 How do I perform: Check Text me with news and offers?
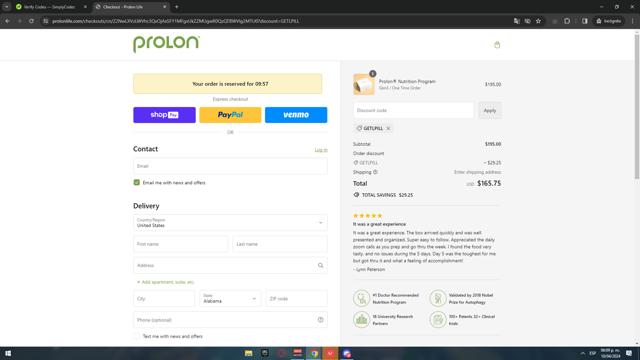tap(137, 336)
